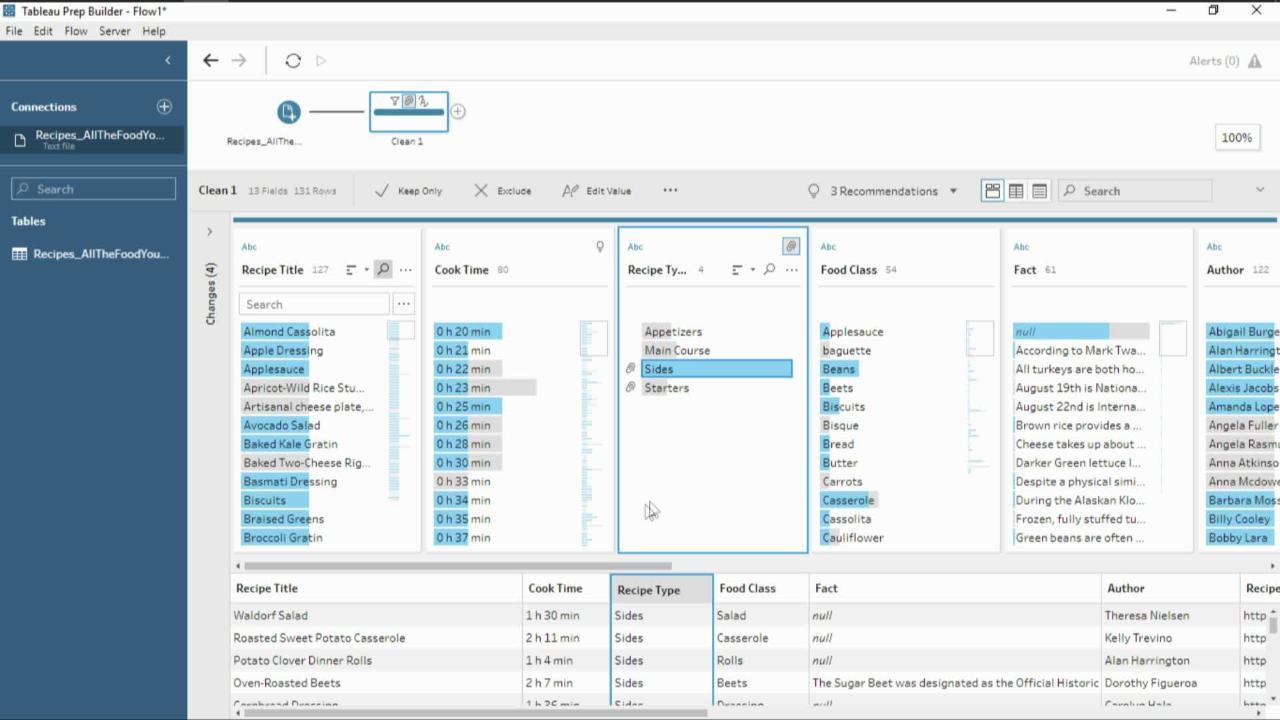Screen dimensions: 1280x720
Task: Click Keep Only button
Action: (408, 191)
